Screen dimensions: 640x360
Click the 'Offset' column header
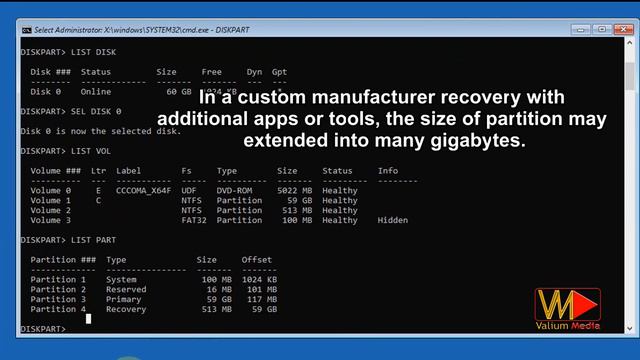pyautogui.click(x=257, y=260)
